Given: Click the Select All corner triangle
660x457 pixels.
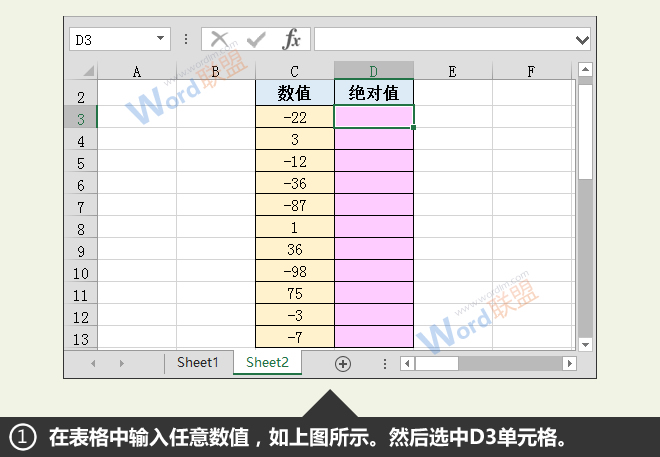Looking at the screenshot, I should click(88, 71).
